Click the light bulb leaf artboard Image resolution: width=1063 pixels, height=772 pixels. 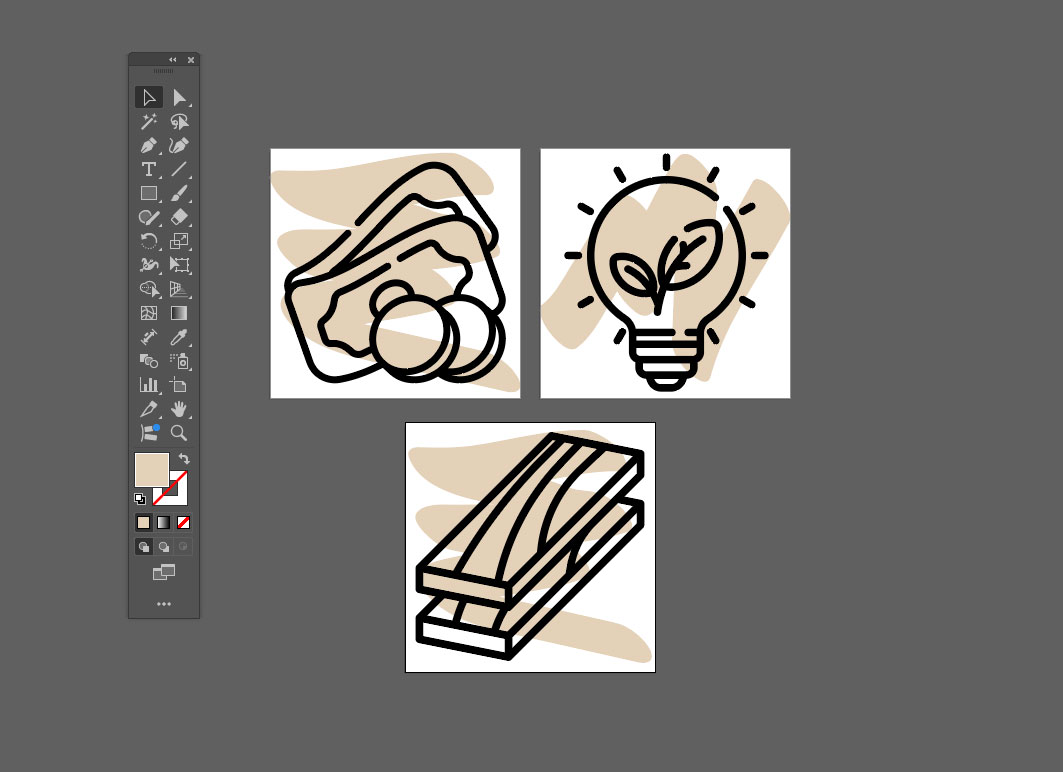665,273
